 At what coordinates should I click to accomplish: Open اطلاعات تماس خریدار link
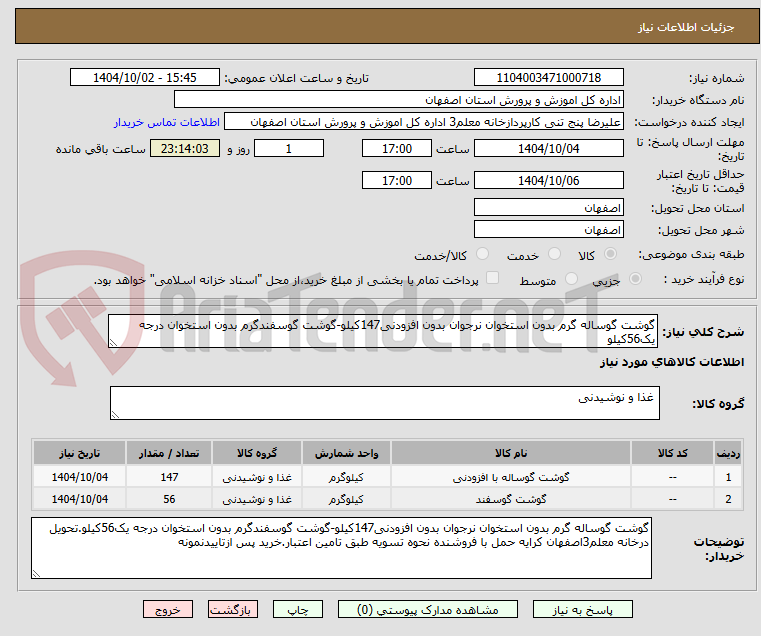tap(167, 122)
